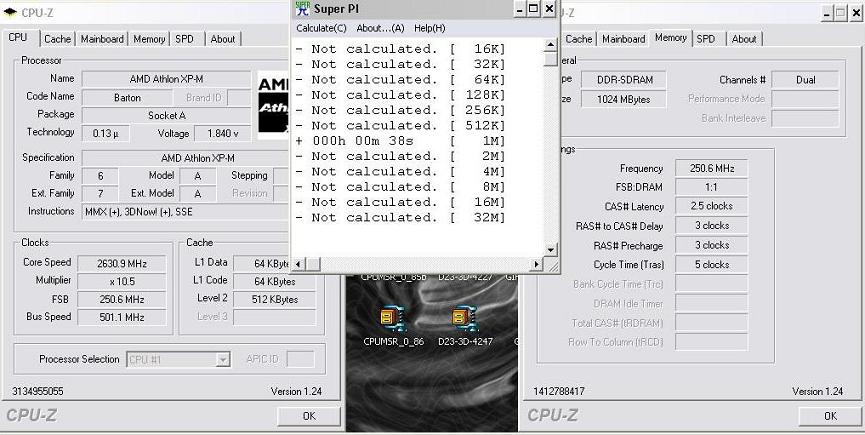Select CPU tab in left CPU-Z window
The image size is (865, 435).
click(x=18, y=37)
